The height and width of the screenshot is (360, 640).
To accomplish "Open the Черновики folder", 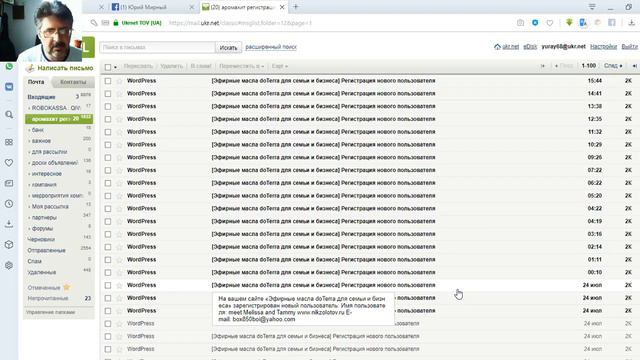I will point(41,240).
